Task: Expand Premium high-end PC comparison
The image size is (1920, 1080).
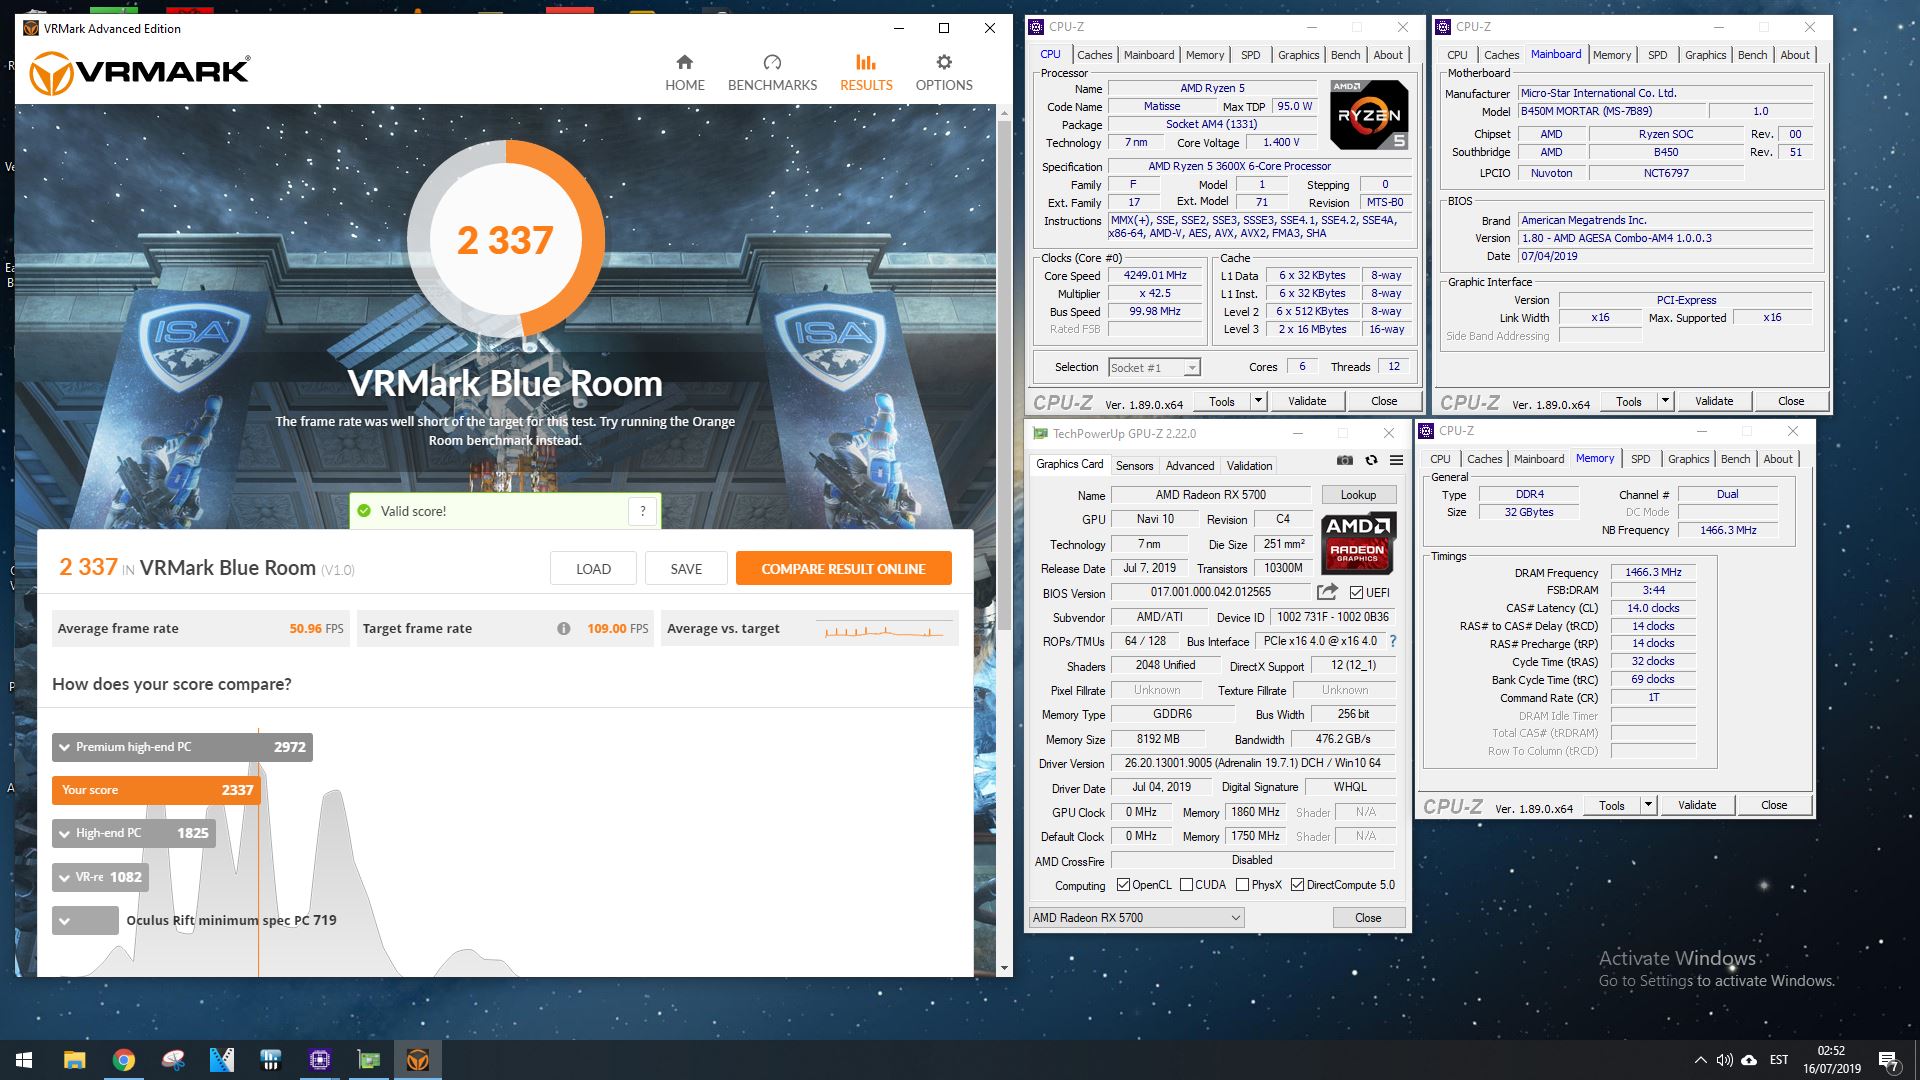Action: click(x=65, y=747)
